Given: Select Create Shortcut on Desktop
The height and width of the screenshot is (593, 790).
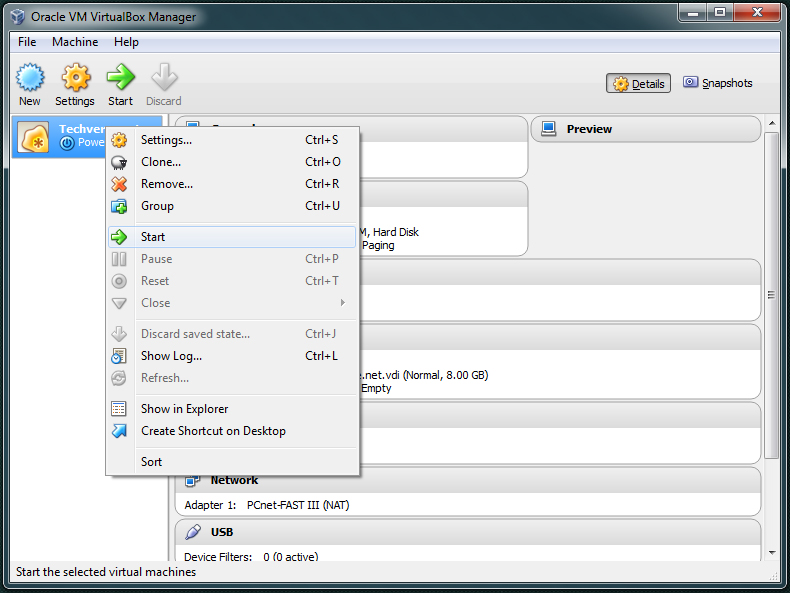Looking at the screenshot, I should [x=232, y=431].
